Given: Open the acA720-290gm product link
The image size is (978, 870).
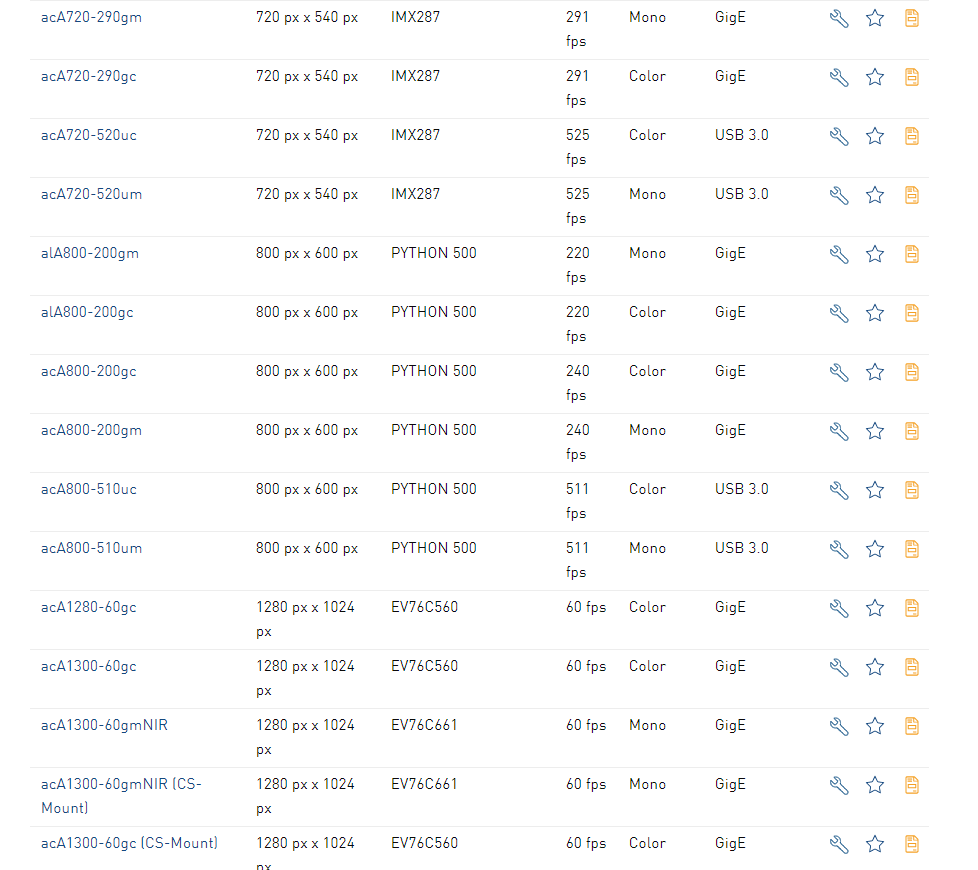Looking at the screenshot, I should click(x=91, y=17).
